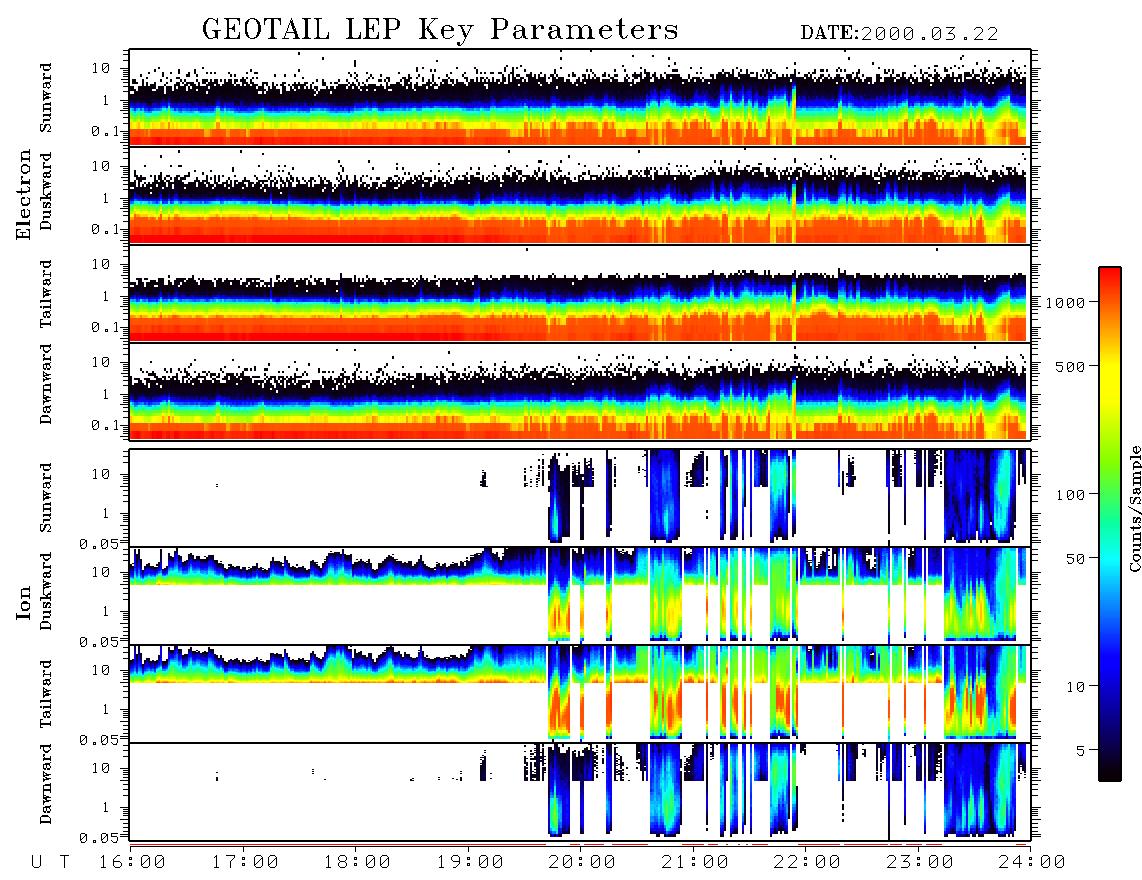The height and width of the screenshot is (880, 1142).
Task: Click the Ion Dawnward spectrogram panel
Action: tap(580, 791)
